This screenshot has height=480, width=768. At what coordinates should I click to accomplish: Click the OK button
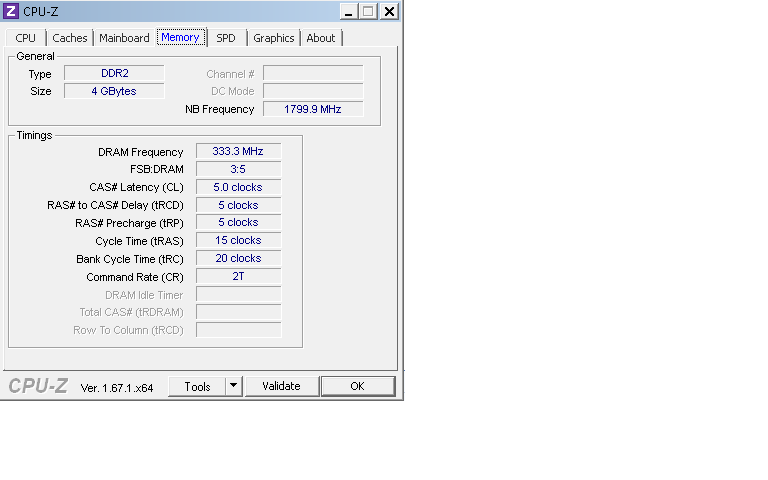(357, 386)
